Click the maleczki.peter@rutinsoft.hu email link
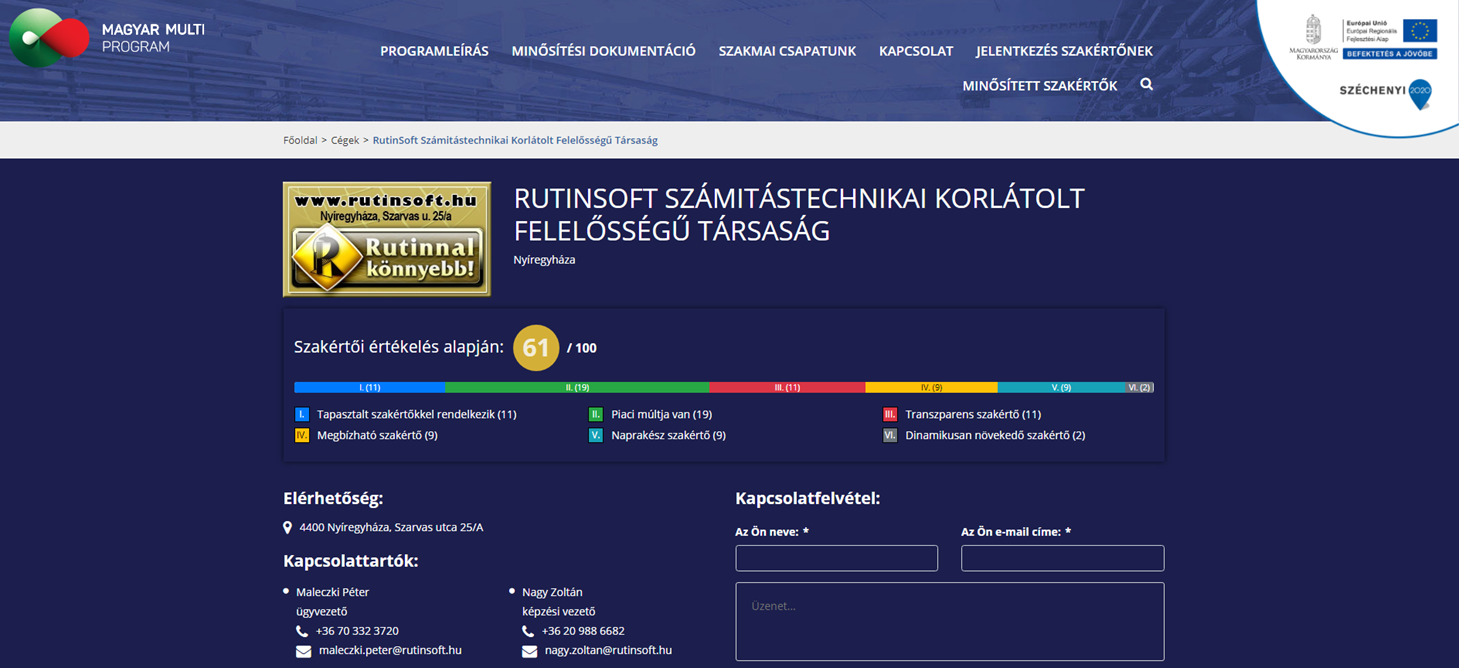1459x668 pixels. (390, 650)
